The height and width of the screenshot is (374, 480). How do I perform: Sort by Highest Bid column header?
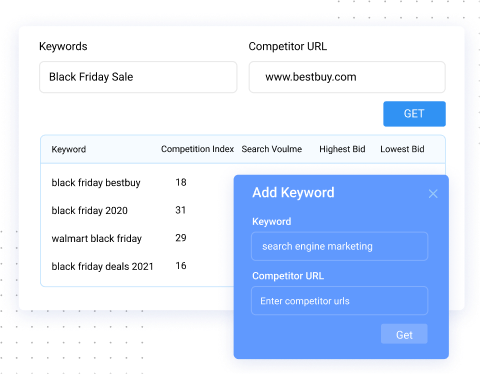342,149
